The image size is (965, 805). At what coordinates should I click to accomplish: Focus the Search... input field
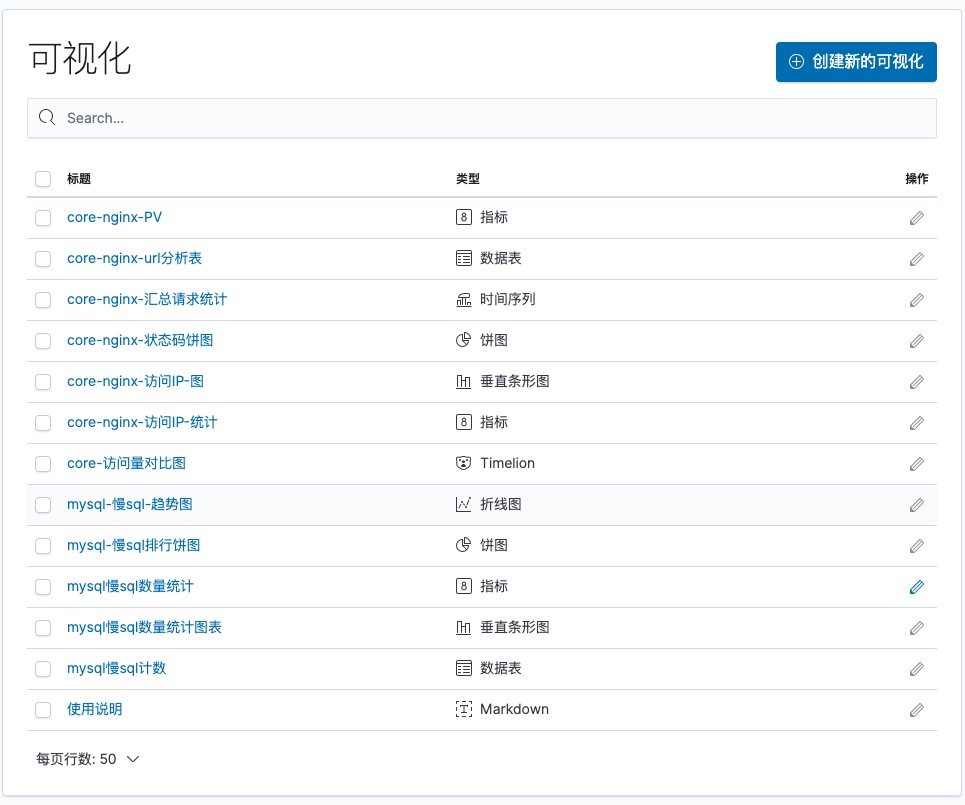(x=482, y=118)
